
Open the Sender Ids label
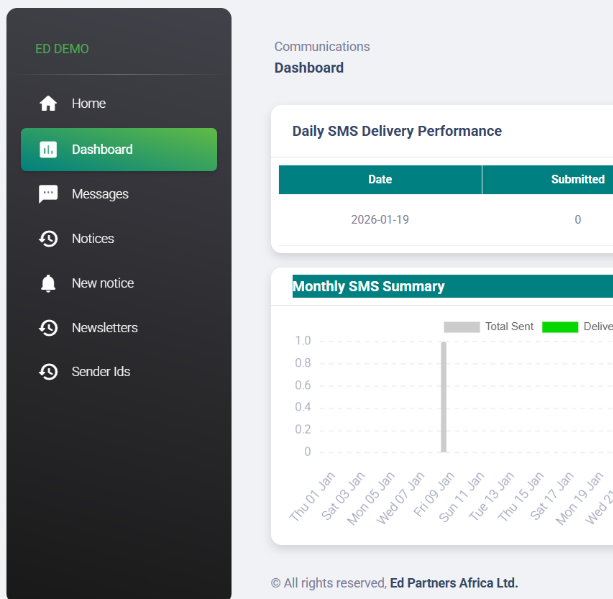(x=101, y=372)
